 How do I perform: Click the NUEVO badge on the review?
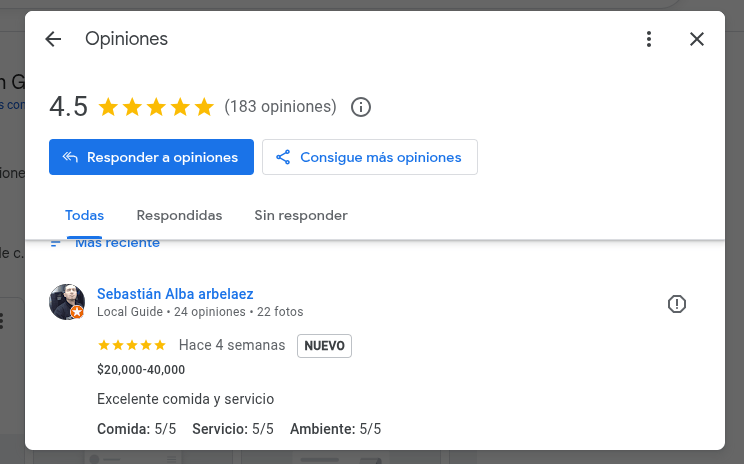point(324,346)
